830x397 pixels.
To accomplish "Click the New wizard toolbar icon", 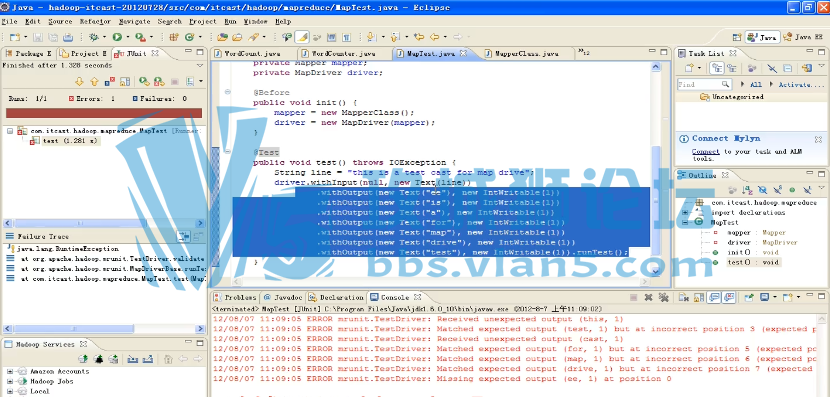I will point(14,37).
